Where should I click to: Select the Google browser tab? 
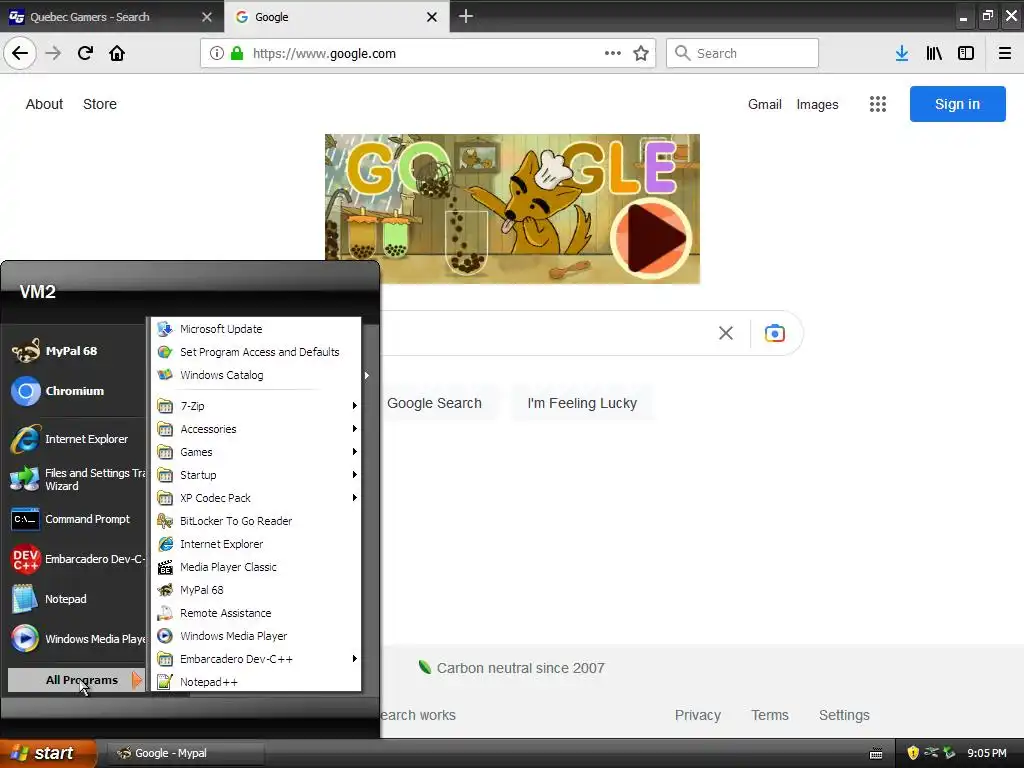click(327, 17)
